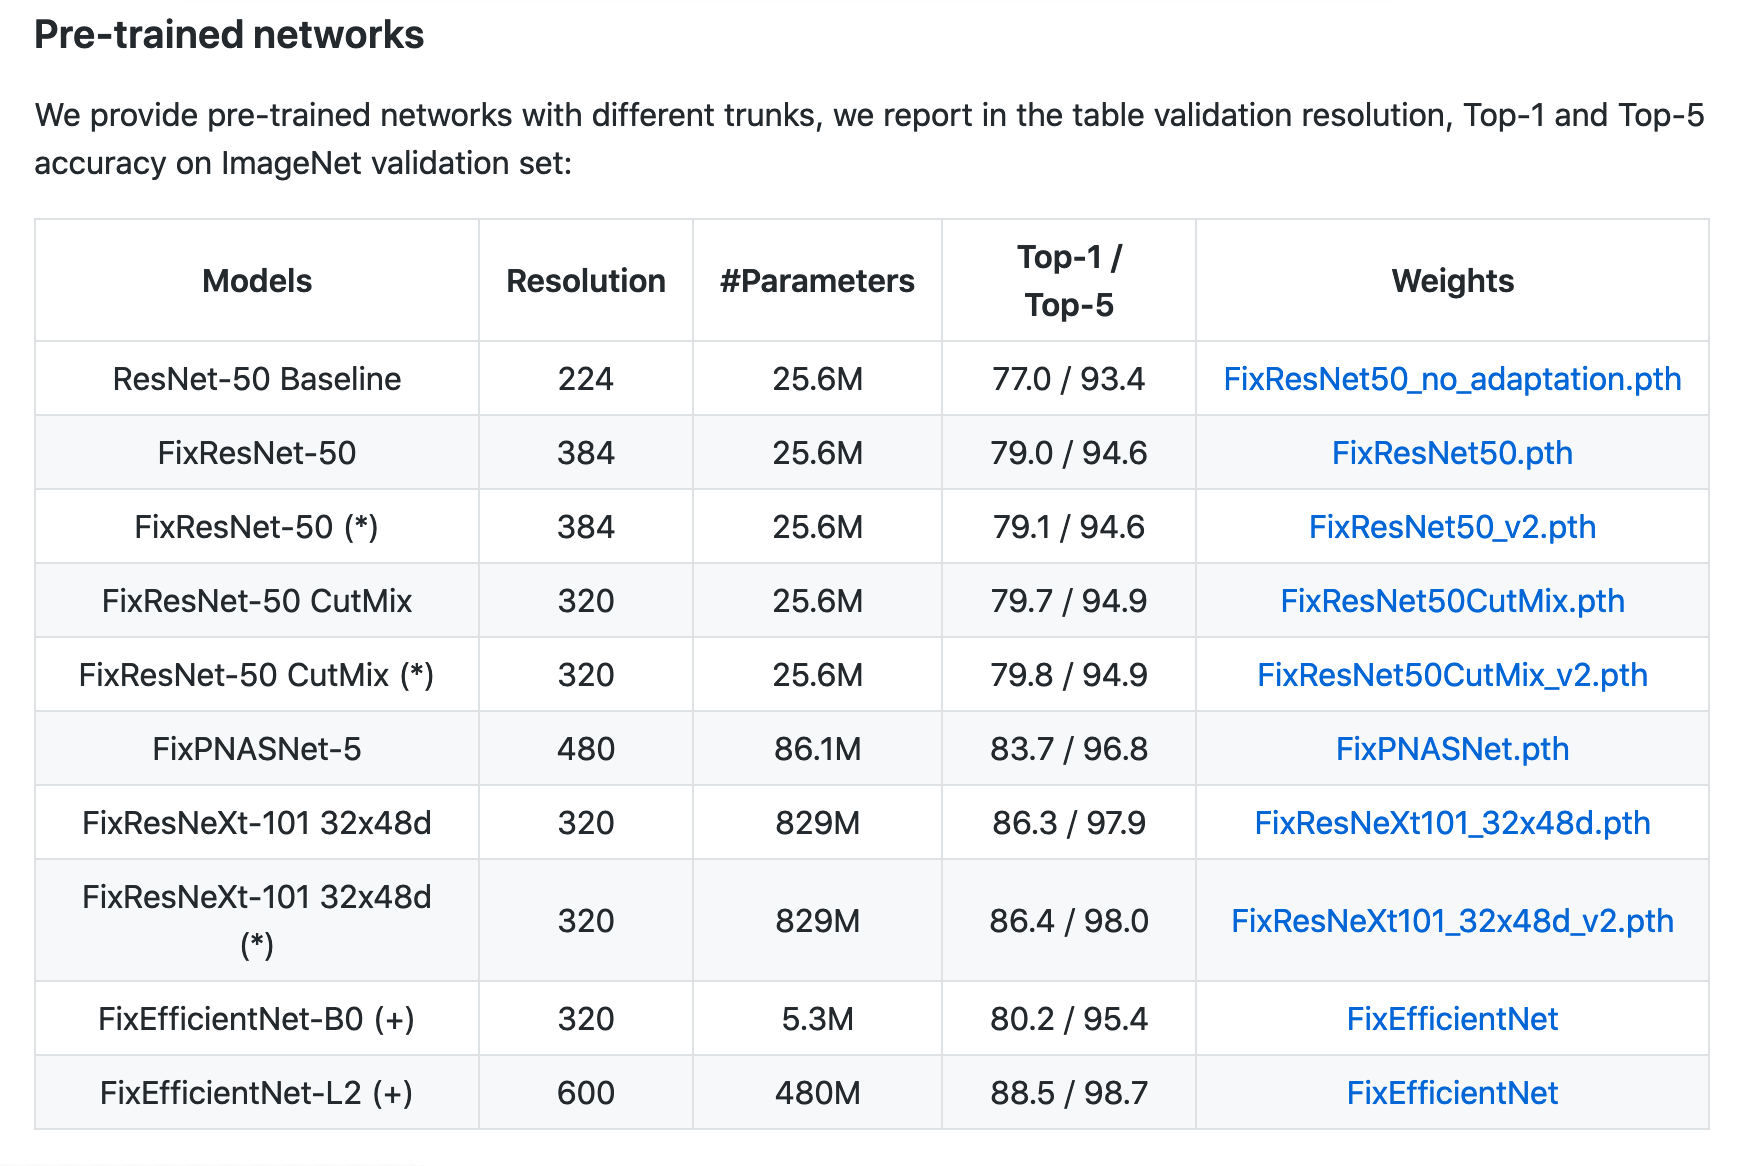
Task: Select the ResNet-50 Baseline model cell
Action: point(257,379)
